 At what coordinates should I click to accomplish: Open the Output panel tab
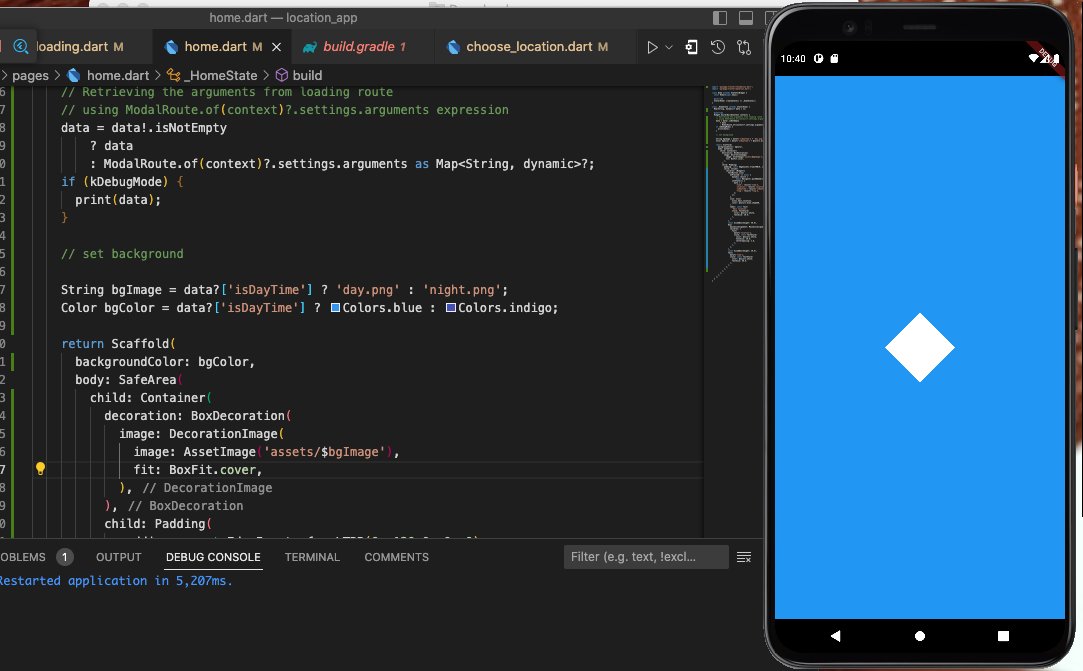(118, 557)
